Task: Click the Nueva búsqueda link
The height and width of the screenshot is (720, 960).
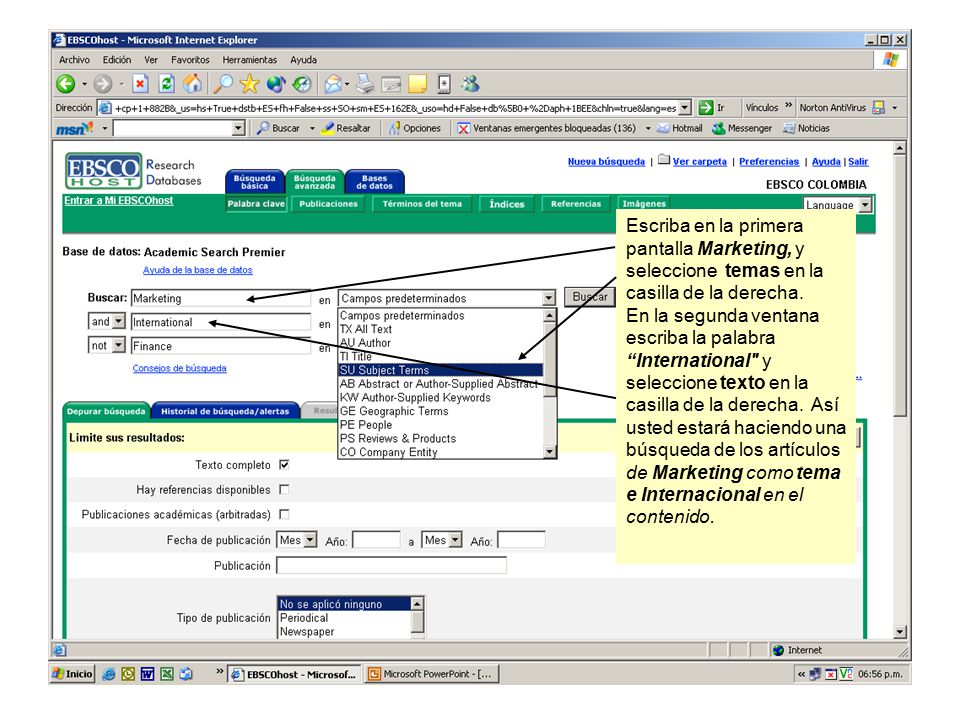Action: pyautogui.click(x=606, y=162)
